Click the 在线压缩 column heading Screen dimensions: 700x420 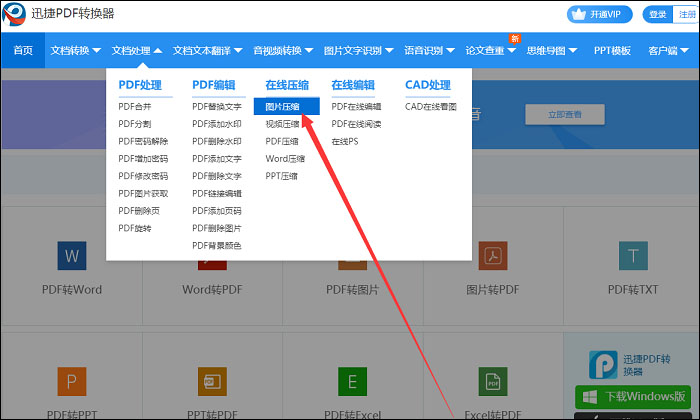pos(287,85)
